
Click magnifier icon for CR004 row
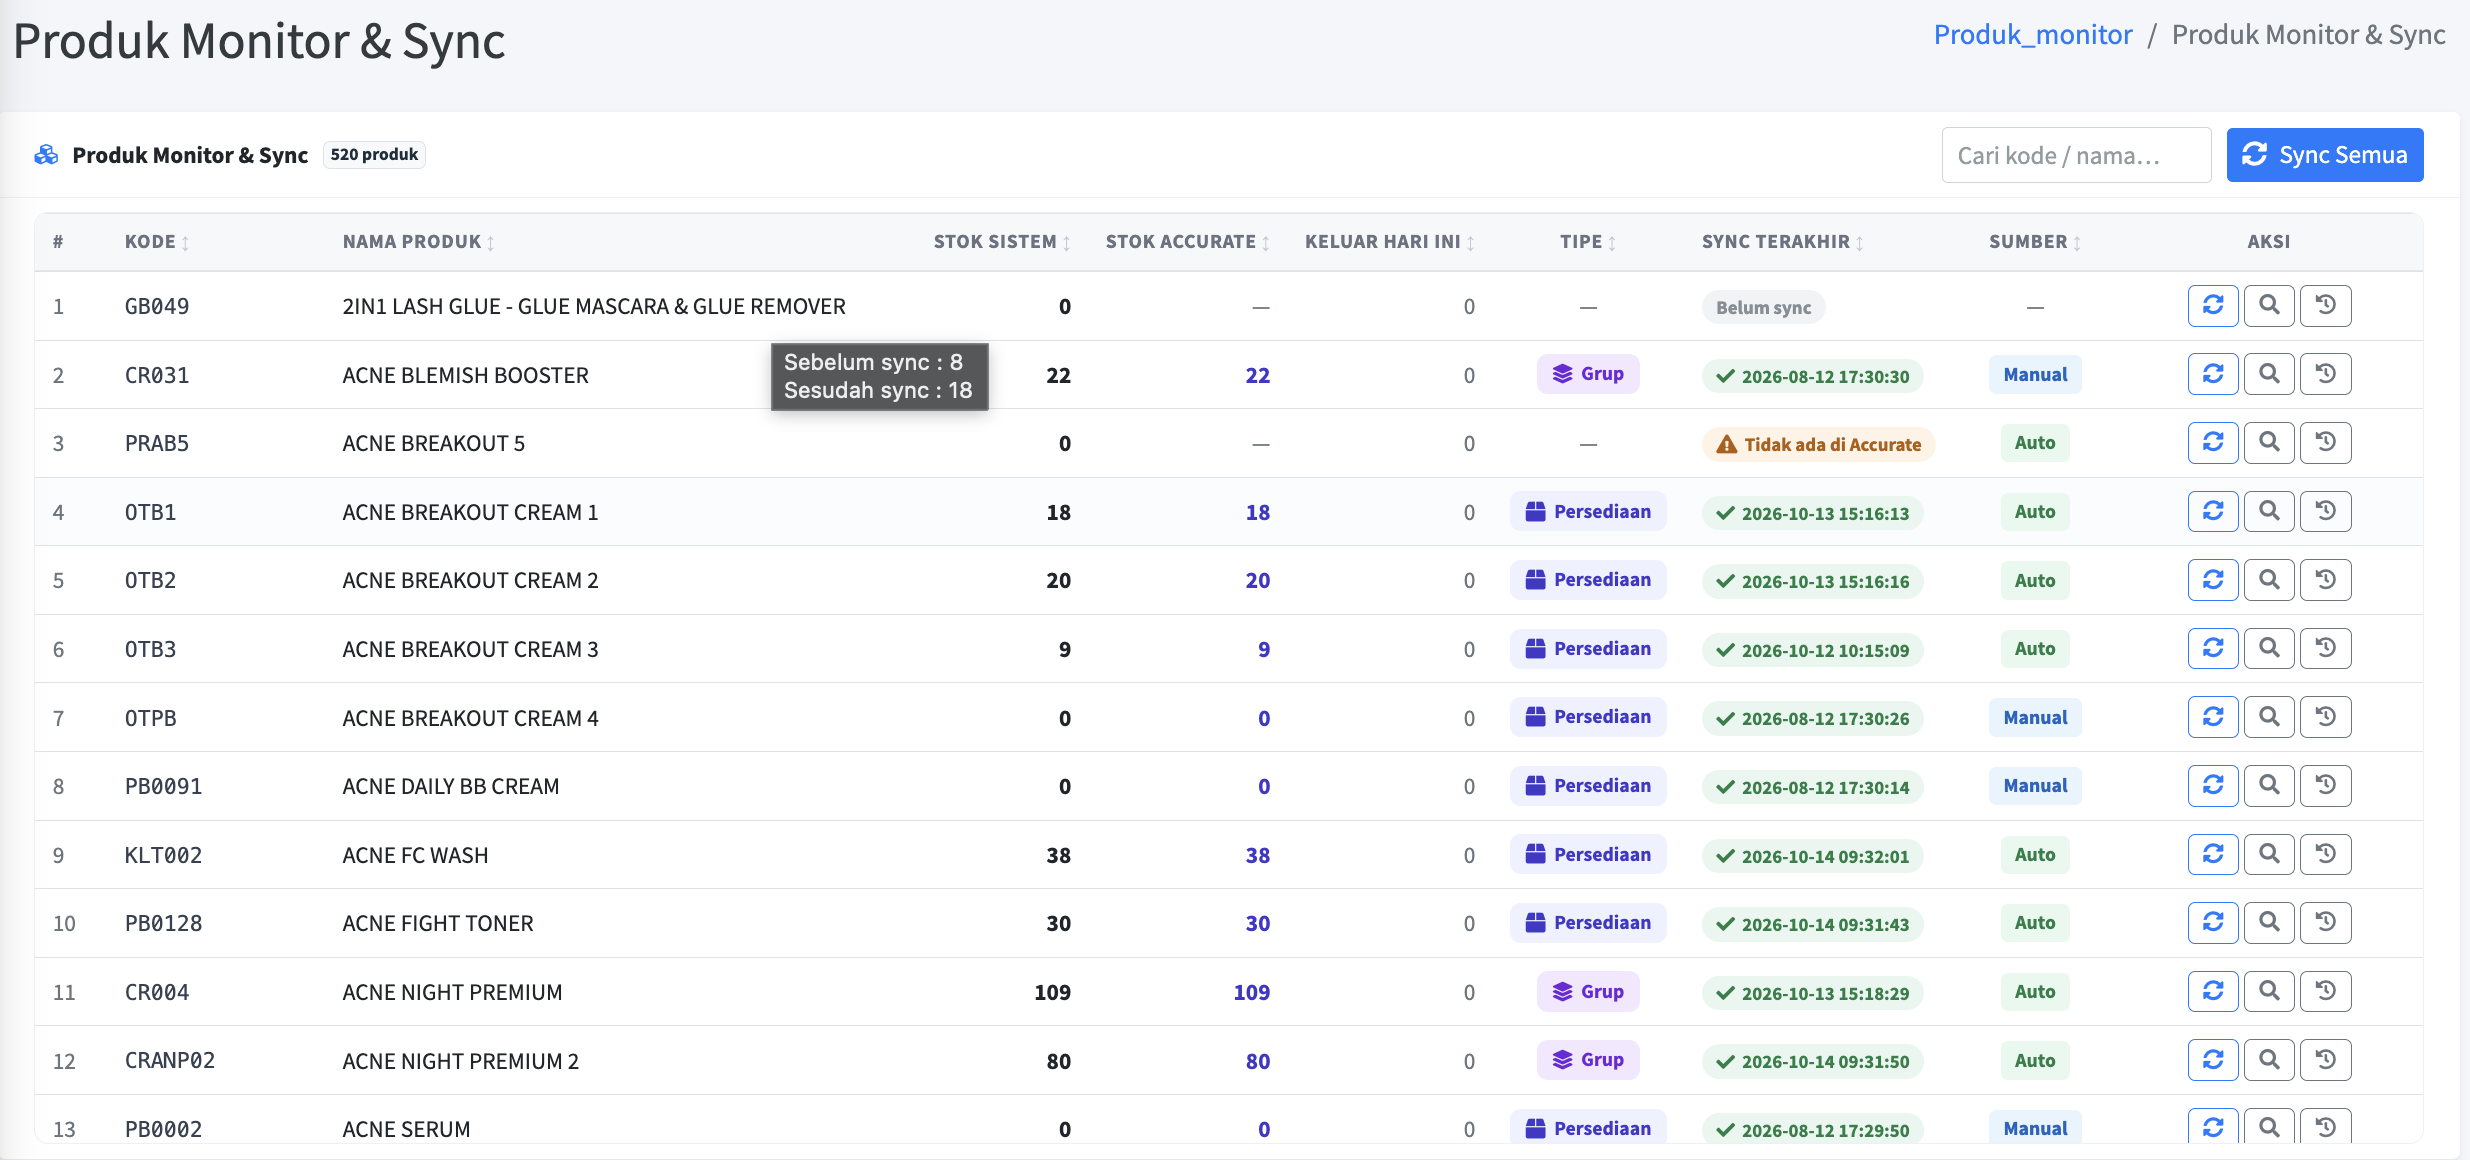(2269, 992)
